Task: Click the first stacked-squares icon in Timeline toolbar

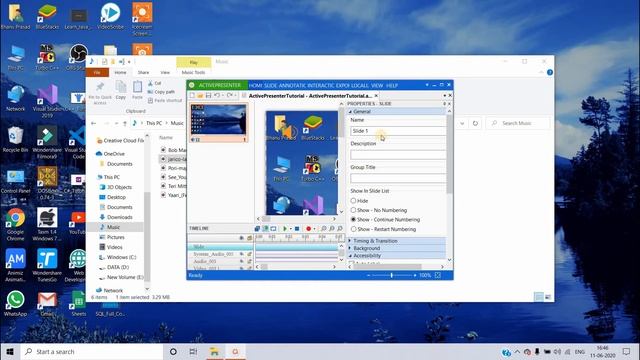Action: (257, 229)
